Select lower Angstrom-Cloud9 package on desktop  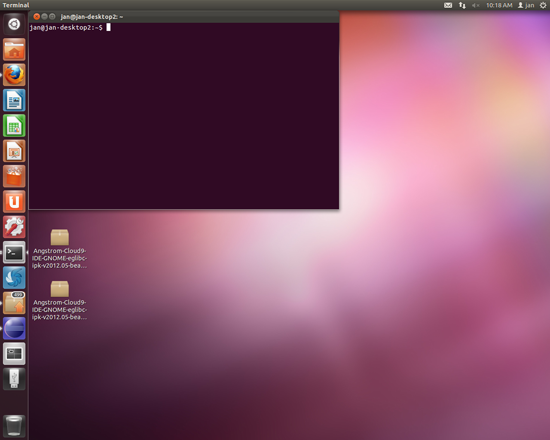pos(59,300)
